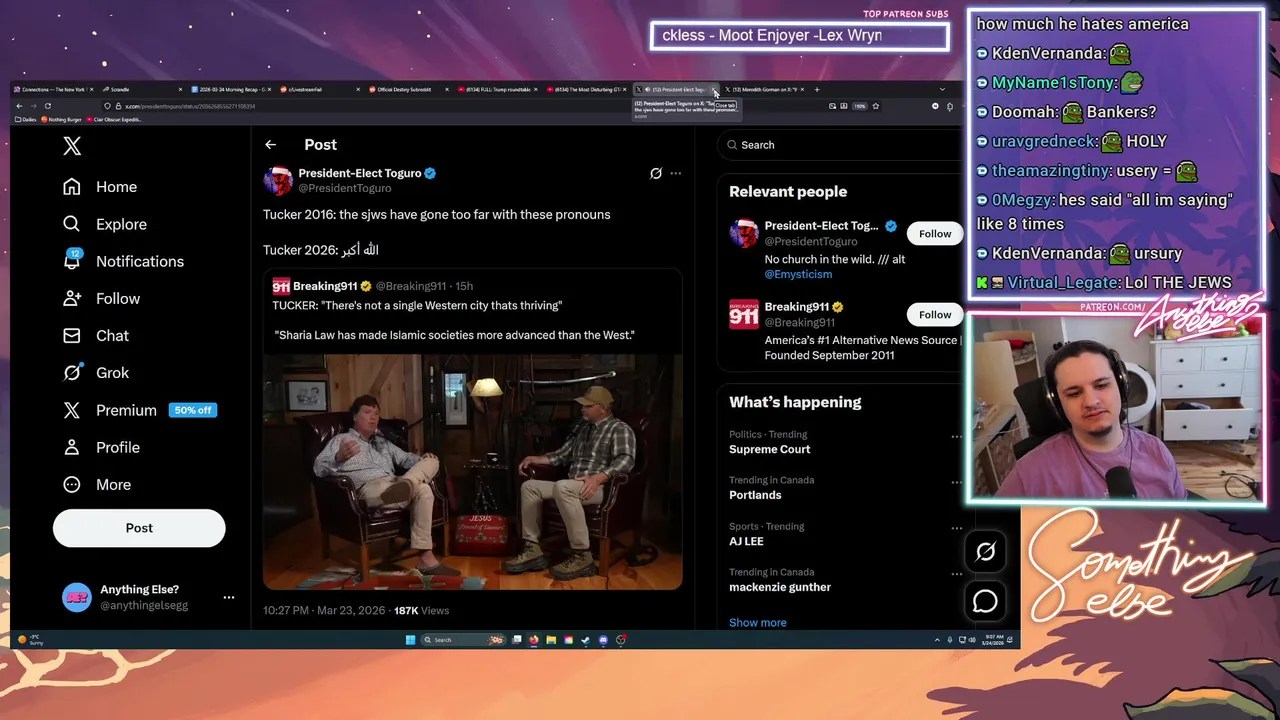Viewport: 1280px width, 720px height.
Task: Open the Portlands trending topic
Action: click(755, 495)
